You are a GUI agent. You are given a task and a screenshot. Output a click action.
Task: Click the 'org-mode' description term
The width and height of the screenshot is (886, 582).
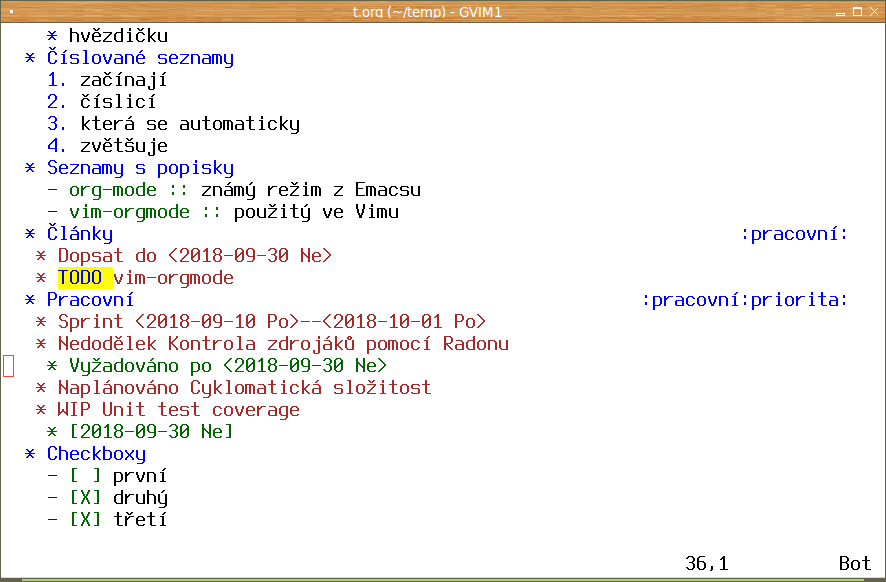coord(112,190)
